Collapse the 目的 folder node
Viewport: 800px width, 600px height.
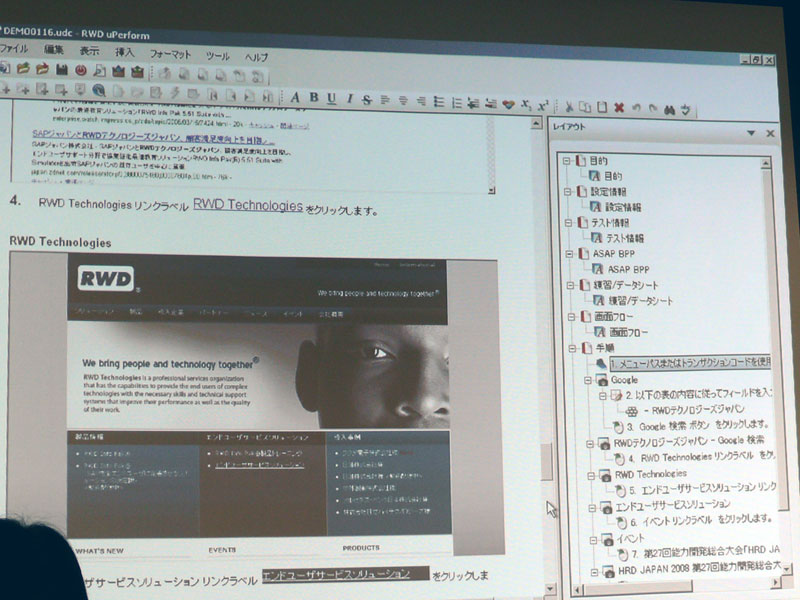[566, 160]
